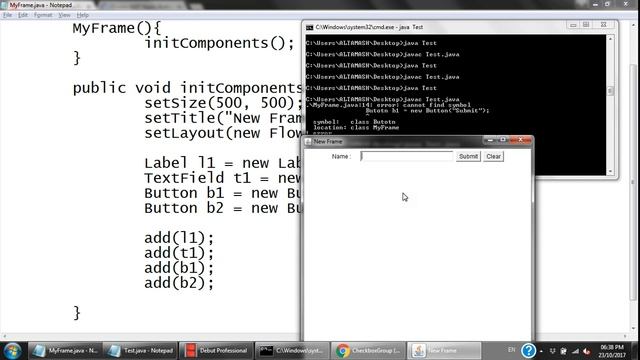640x360 pixels.
Task: Click 'symbol: class Butotn' error line in cmd
Action: pos(354,122)
